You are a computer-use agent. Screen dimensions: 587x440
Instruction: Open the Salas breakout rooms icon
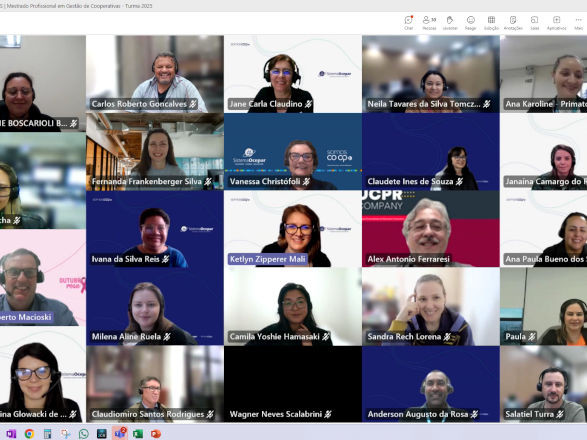click(x=535, y=22)
